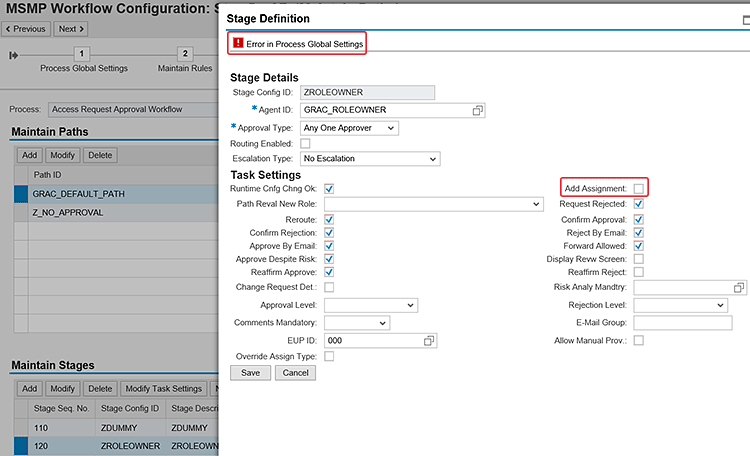This screenshot has width=750, height=456.
Task: Cancel the Stage Definition dialog
Action: 295,372
